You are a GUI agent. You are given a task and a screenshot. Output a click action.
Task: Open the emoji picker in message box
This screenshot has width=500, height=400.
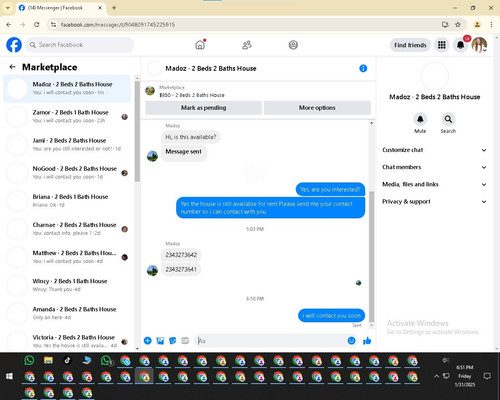pos(351,341)
